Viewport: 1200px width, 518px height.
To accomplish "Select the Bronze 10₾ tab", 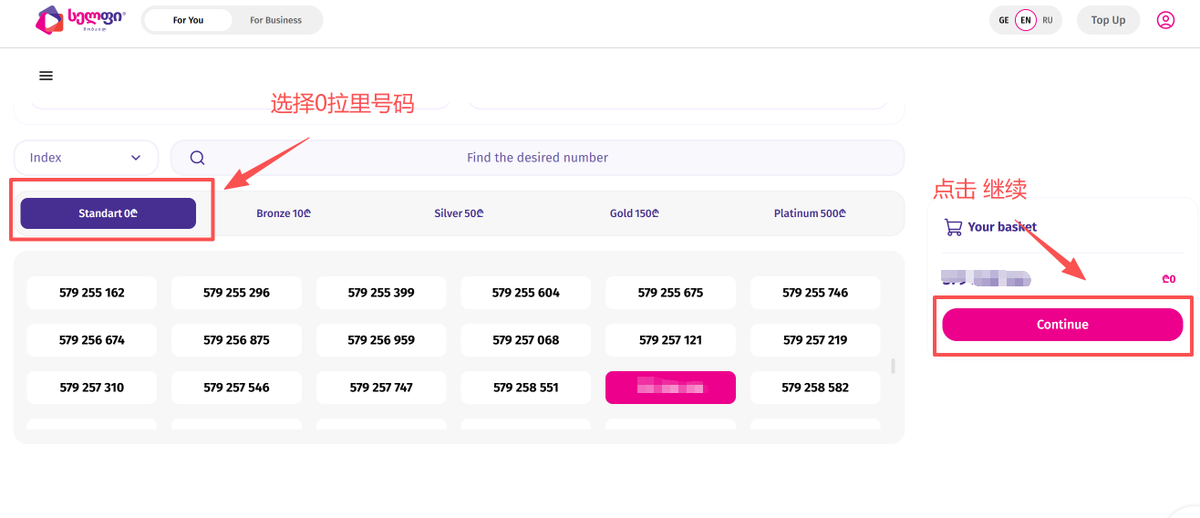I will [x=283, y=213].
